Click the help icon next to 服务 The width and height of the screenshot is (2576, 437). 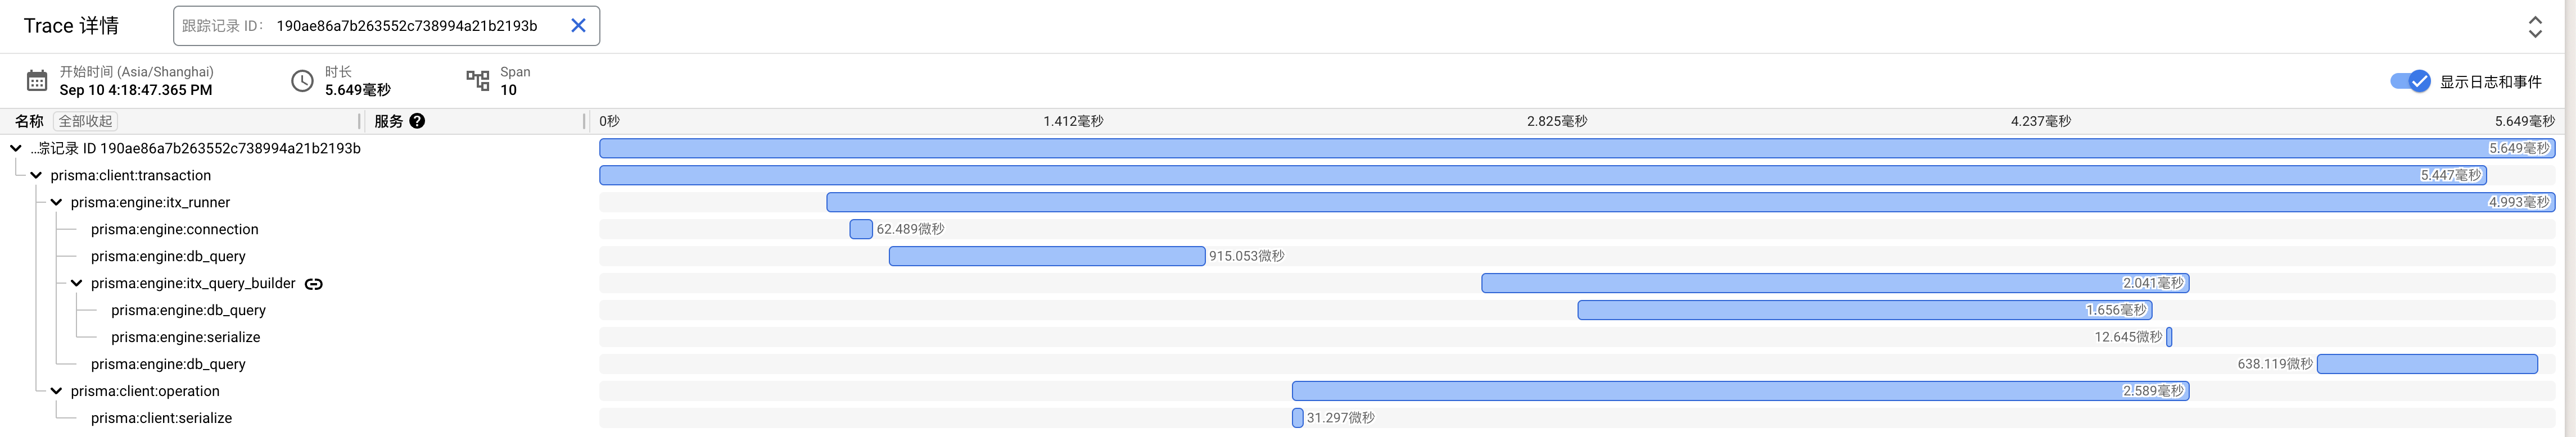(417, 121)
